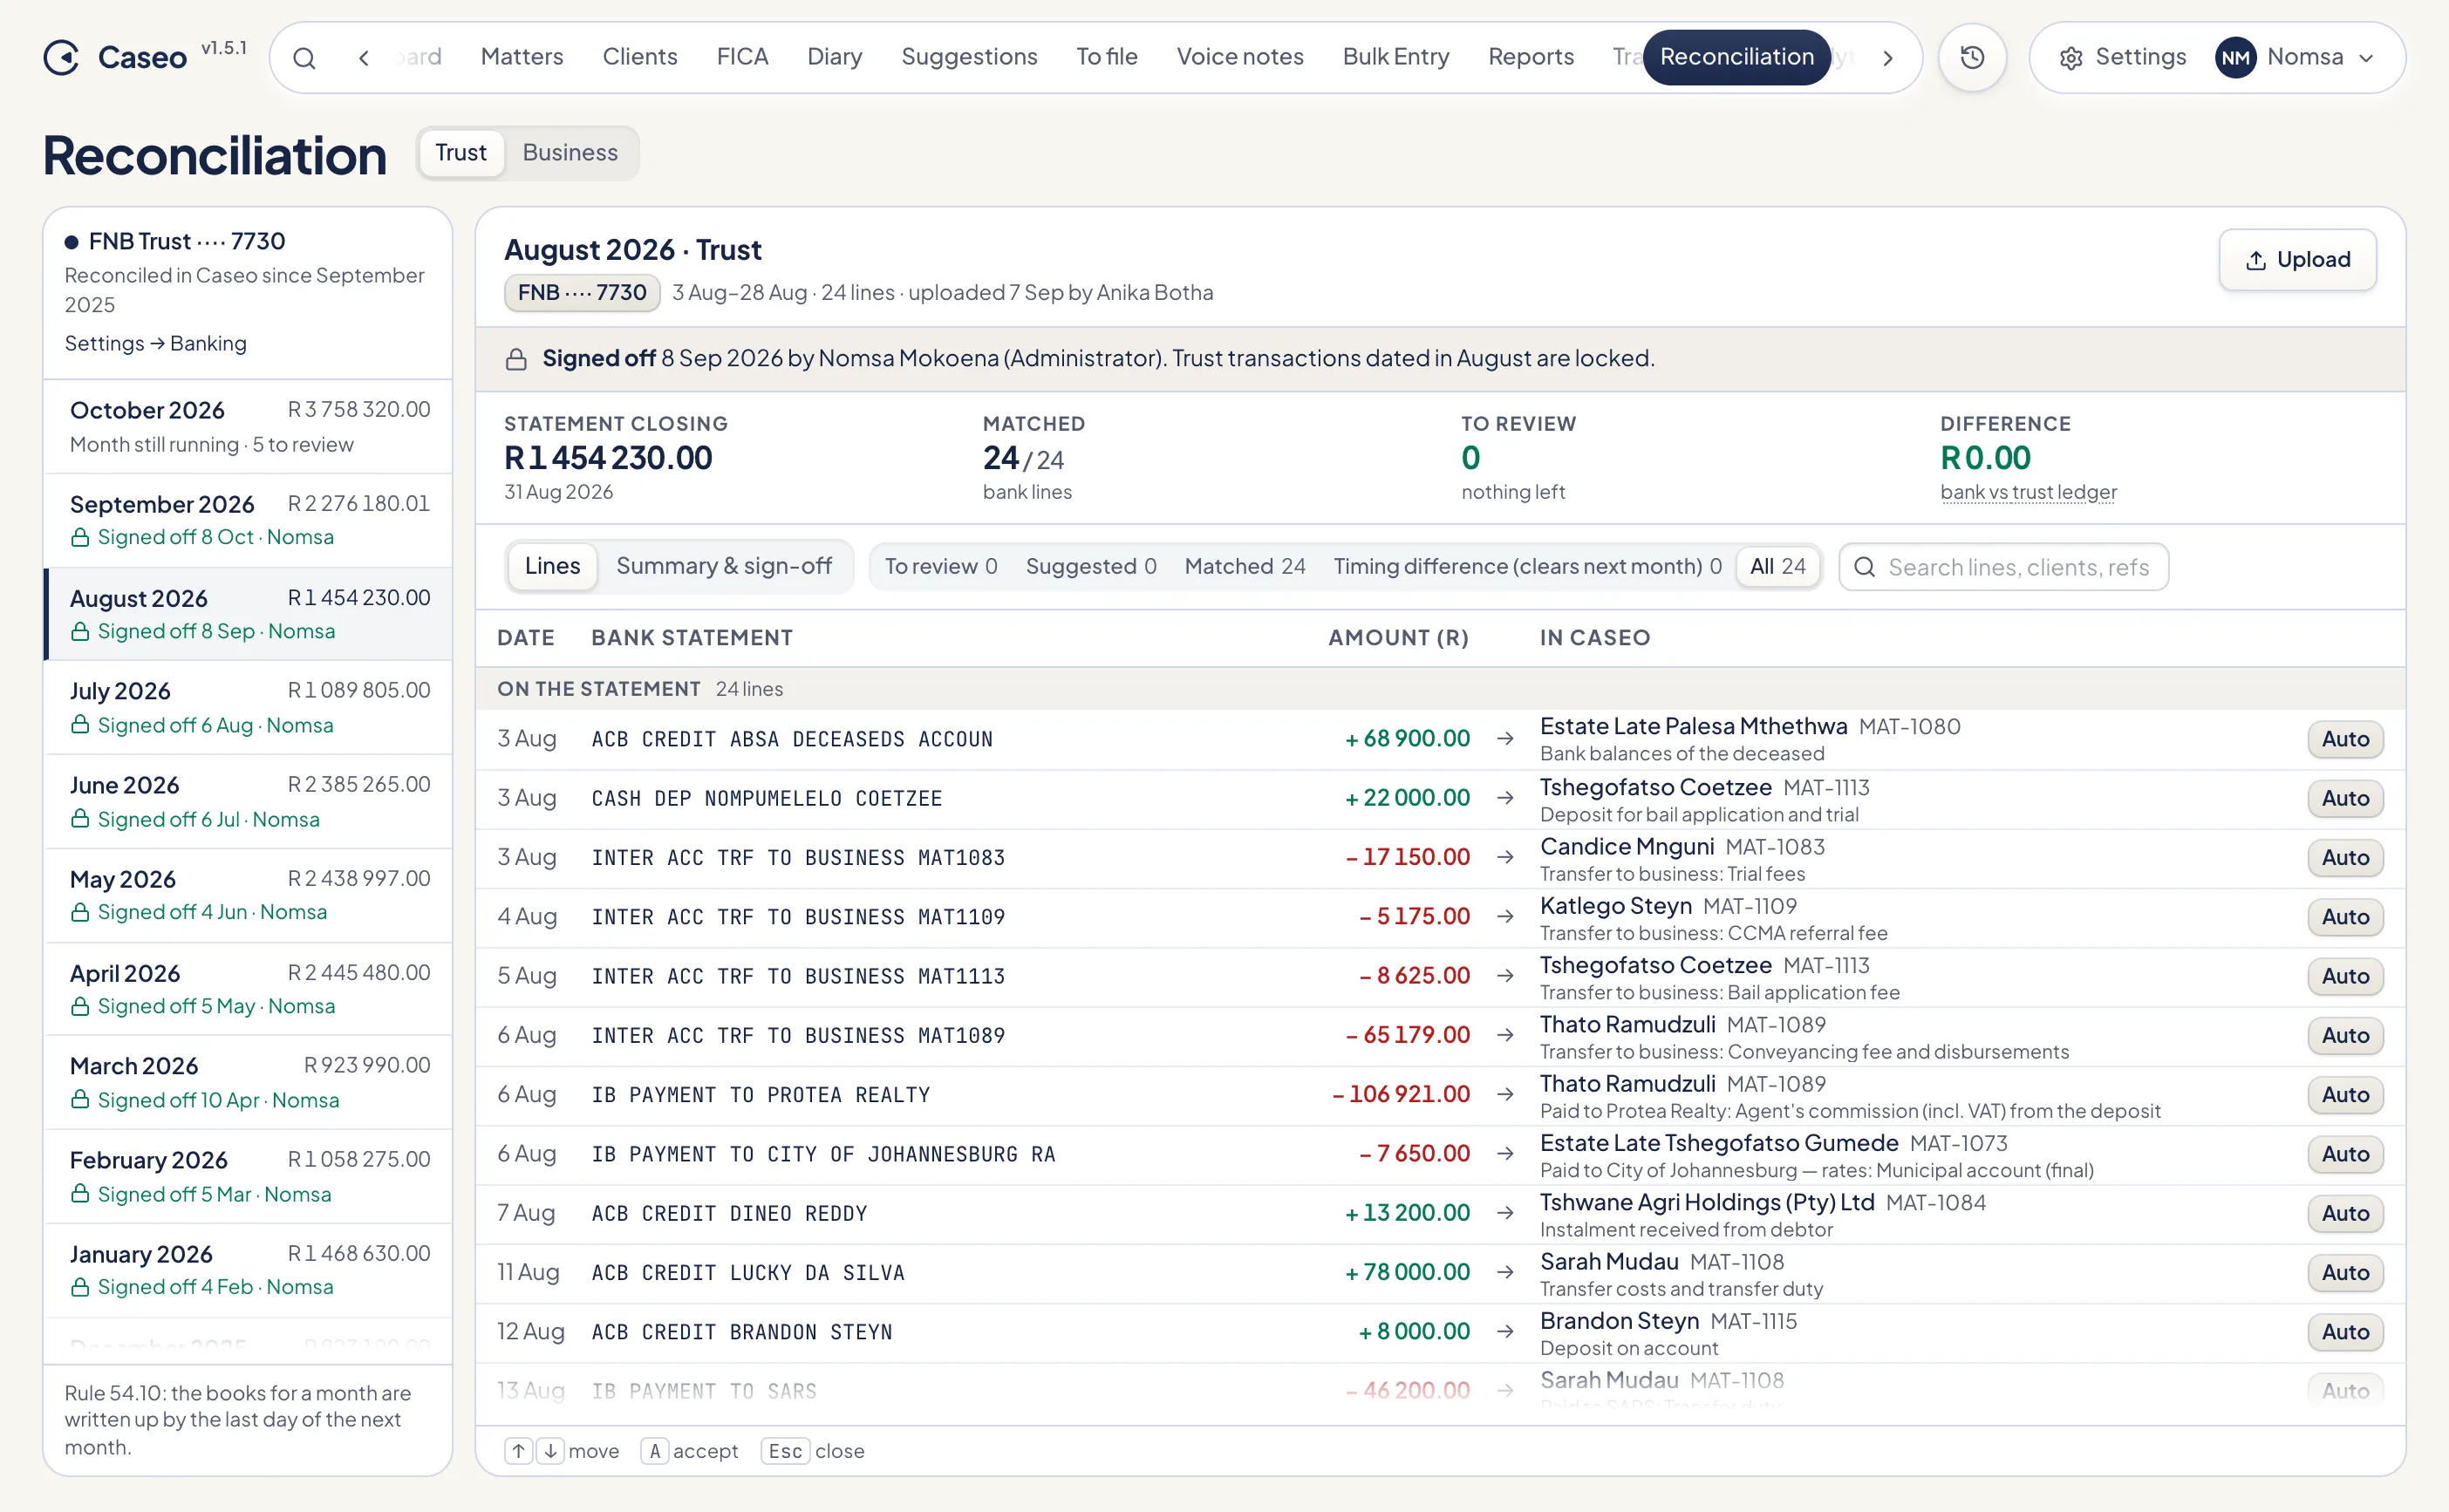Click the bank vs trust ledger link
The height and width of the screenshot is (1512, 2449).
coord(2029,492)
